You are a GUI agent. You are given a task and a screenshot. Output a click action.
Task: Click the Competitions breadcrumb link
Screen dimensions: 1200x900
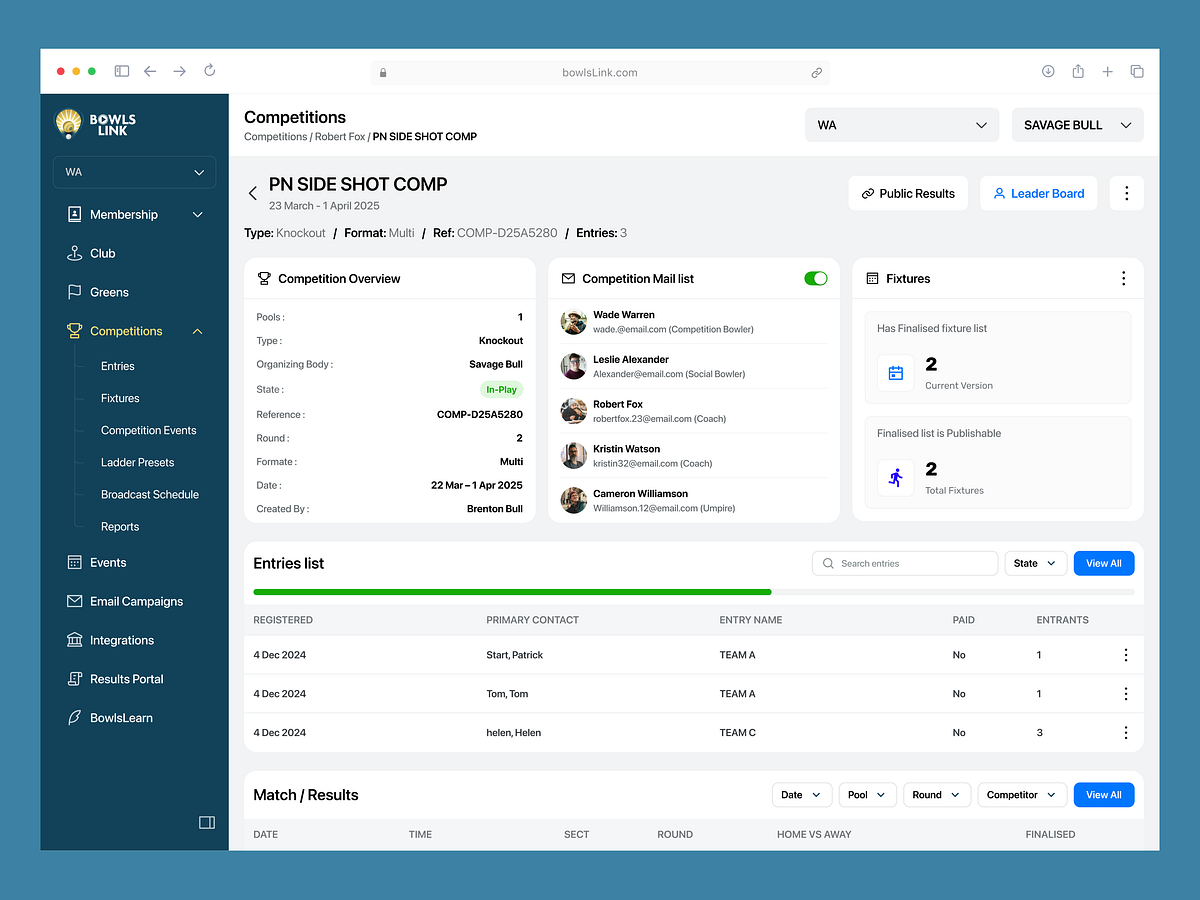(x=275, y=136)
